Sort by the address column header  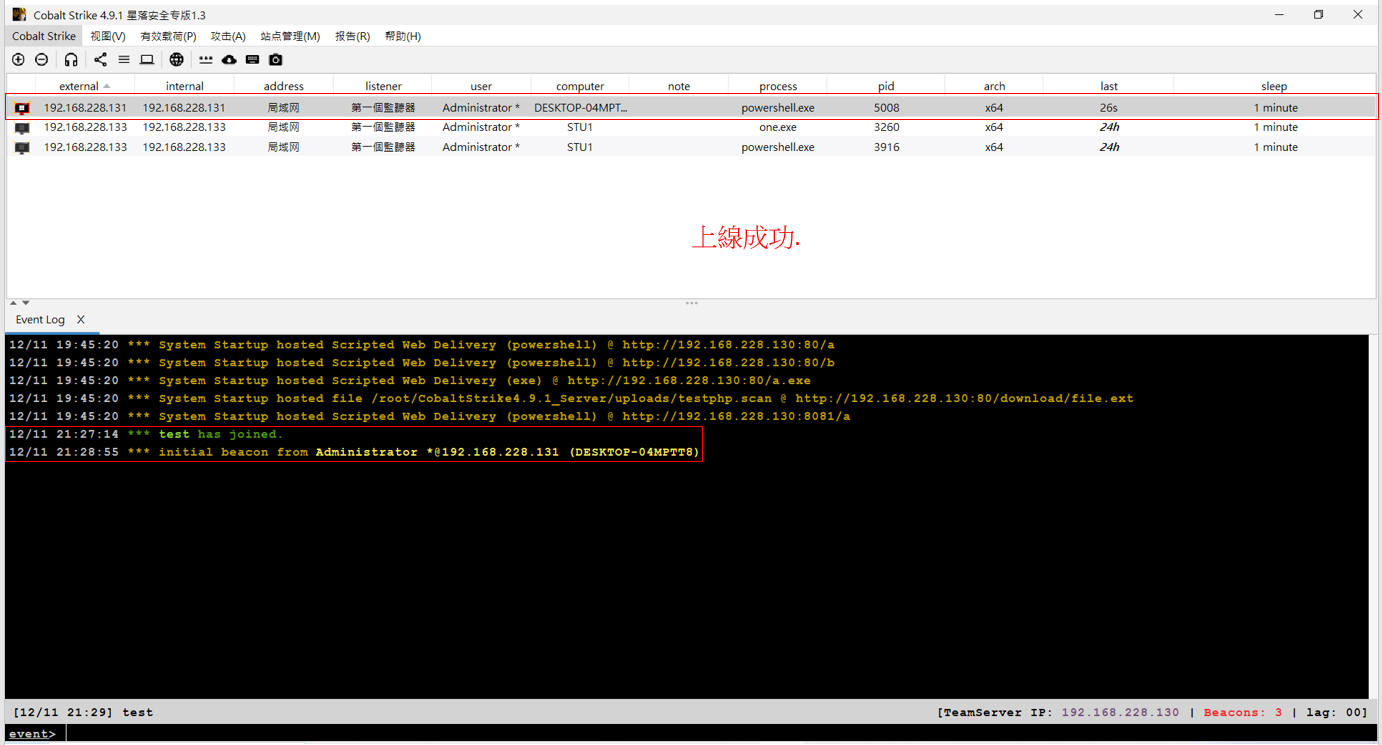(284, 87)
